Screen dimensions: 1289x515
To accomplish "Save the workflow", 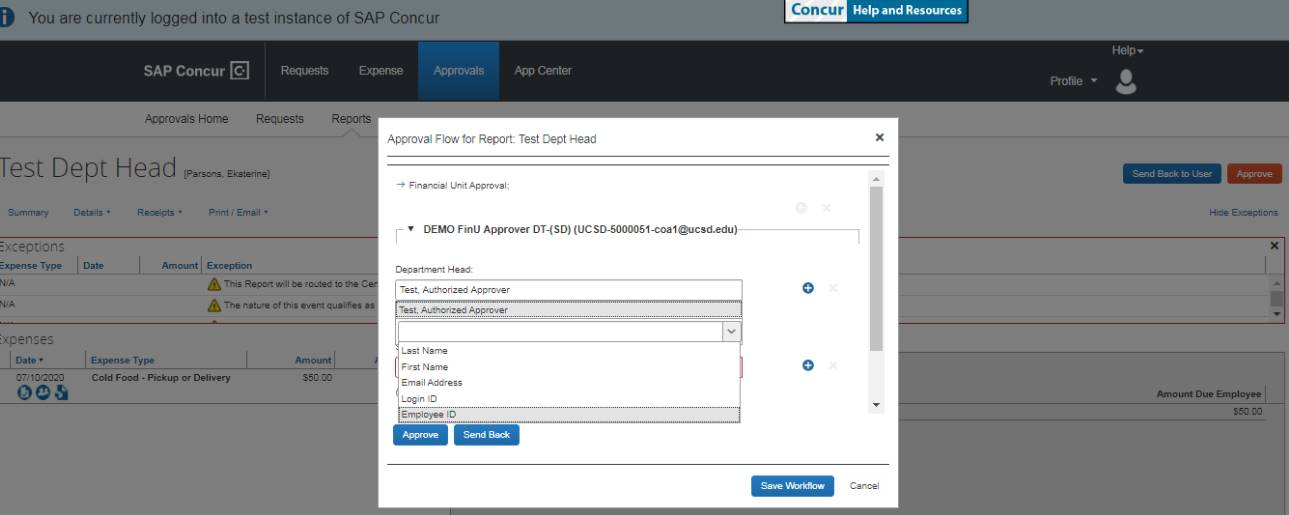I will pyautogui.click(x=792, y=486).
